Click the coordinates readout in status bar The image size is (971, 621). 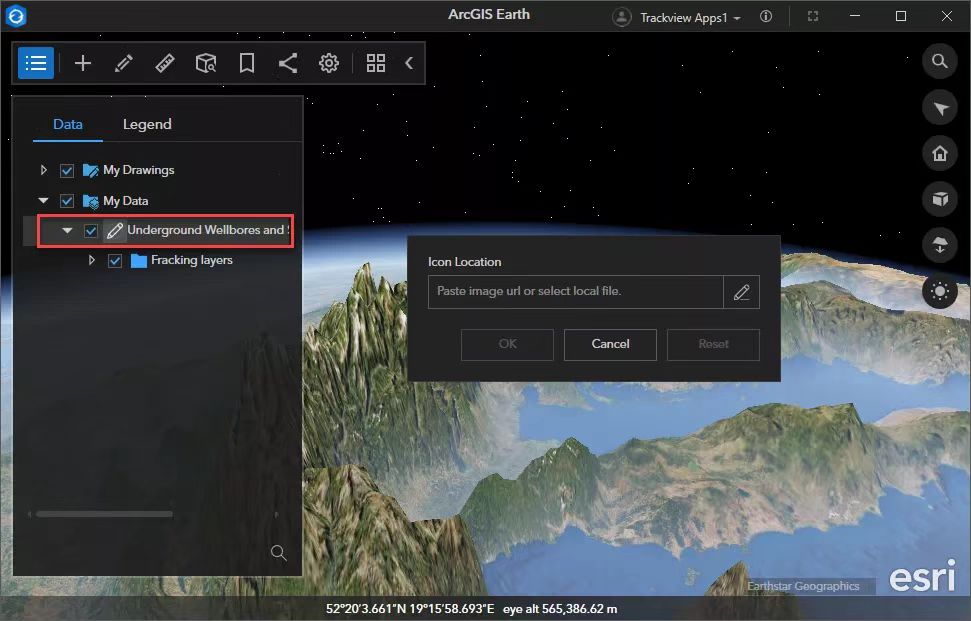pyautogui.click(x=410, y=609)
